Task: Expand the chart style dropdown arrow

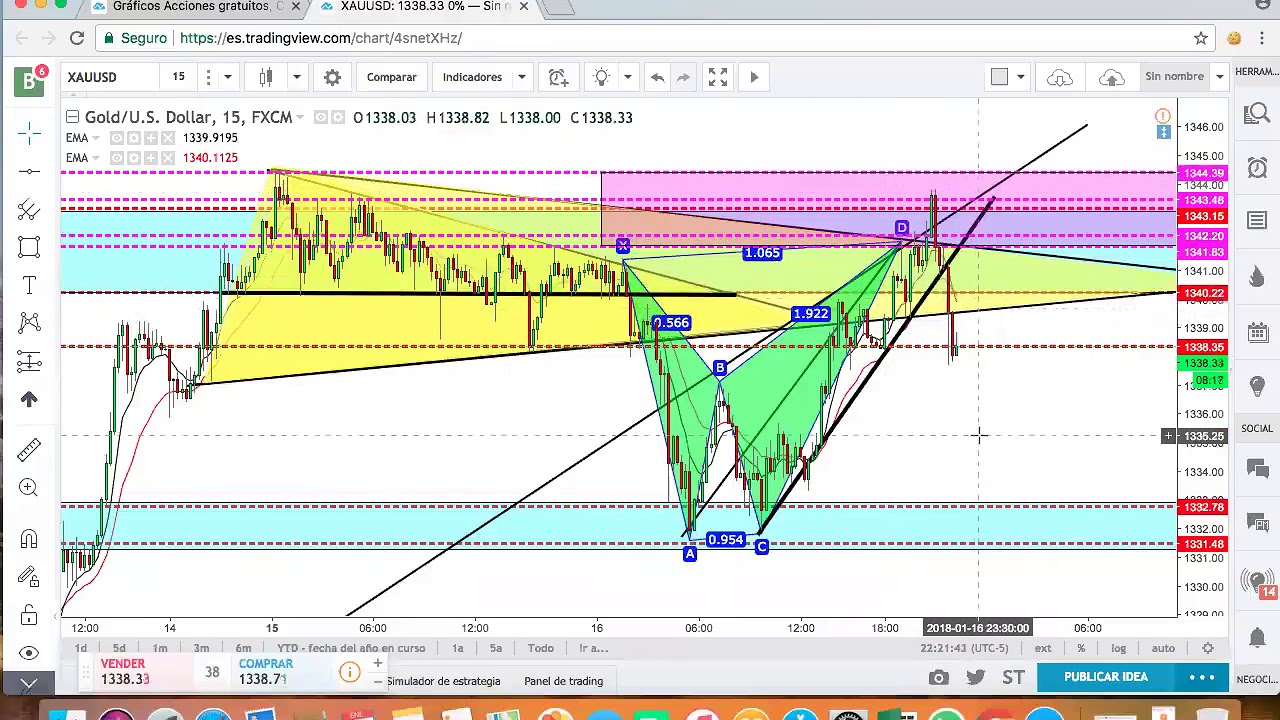Action: (296, 77)
